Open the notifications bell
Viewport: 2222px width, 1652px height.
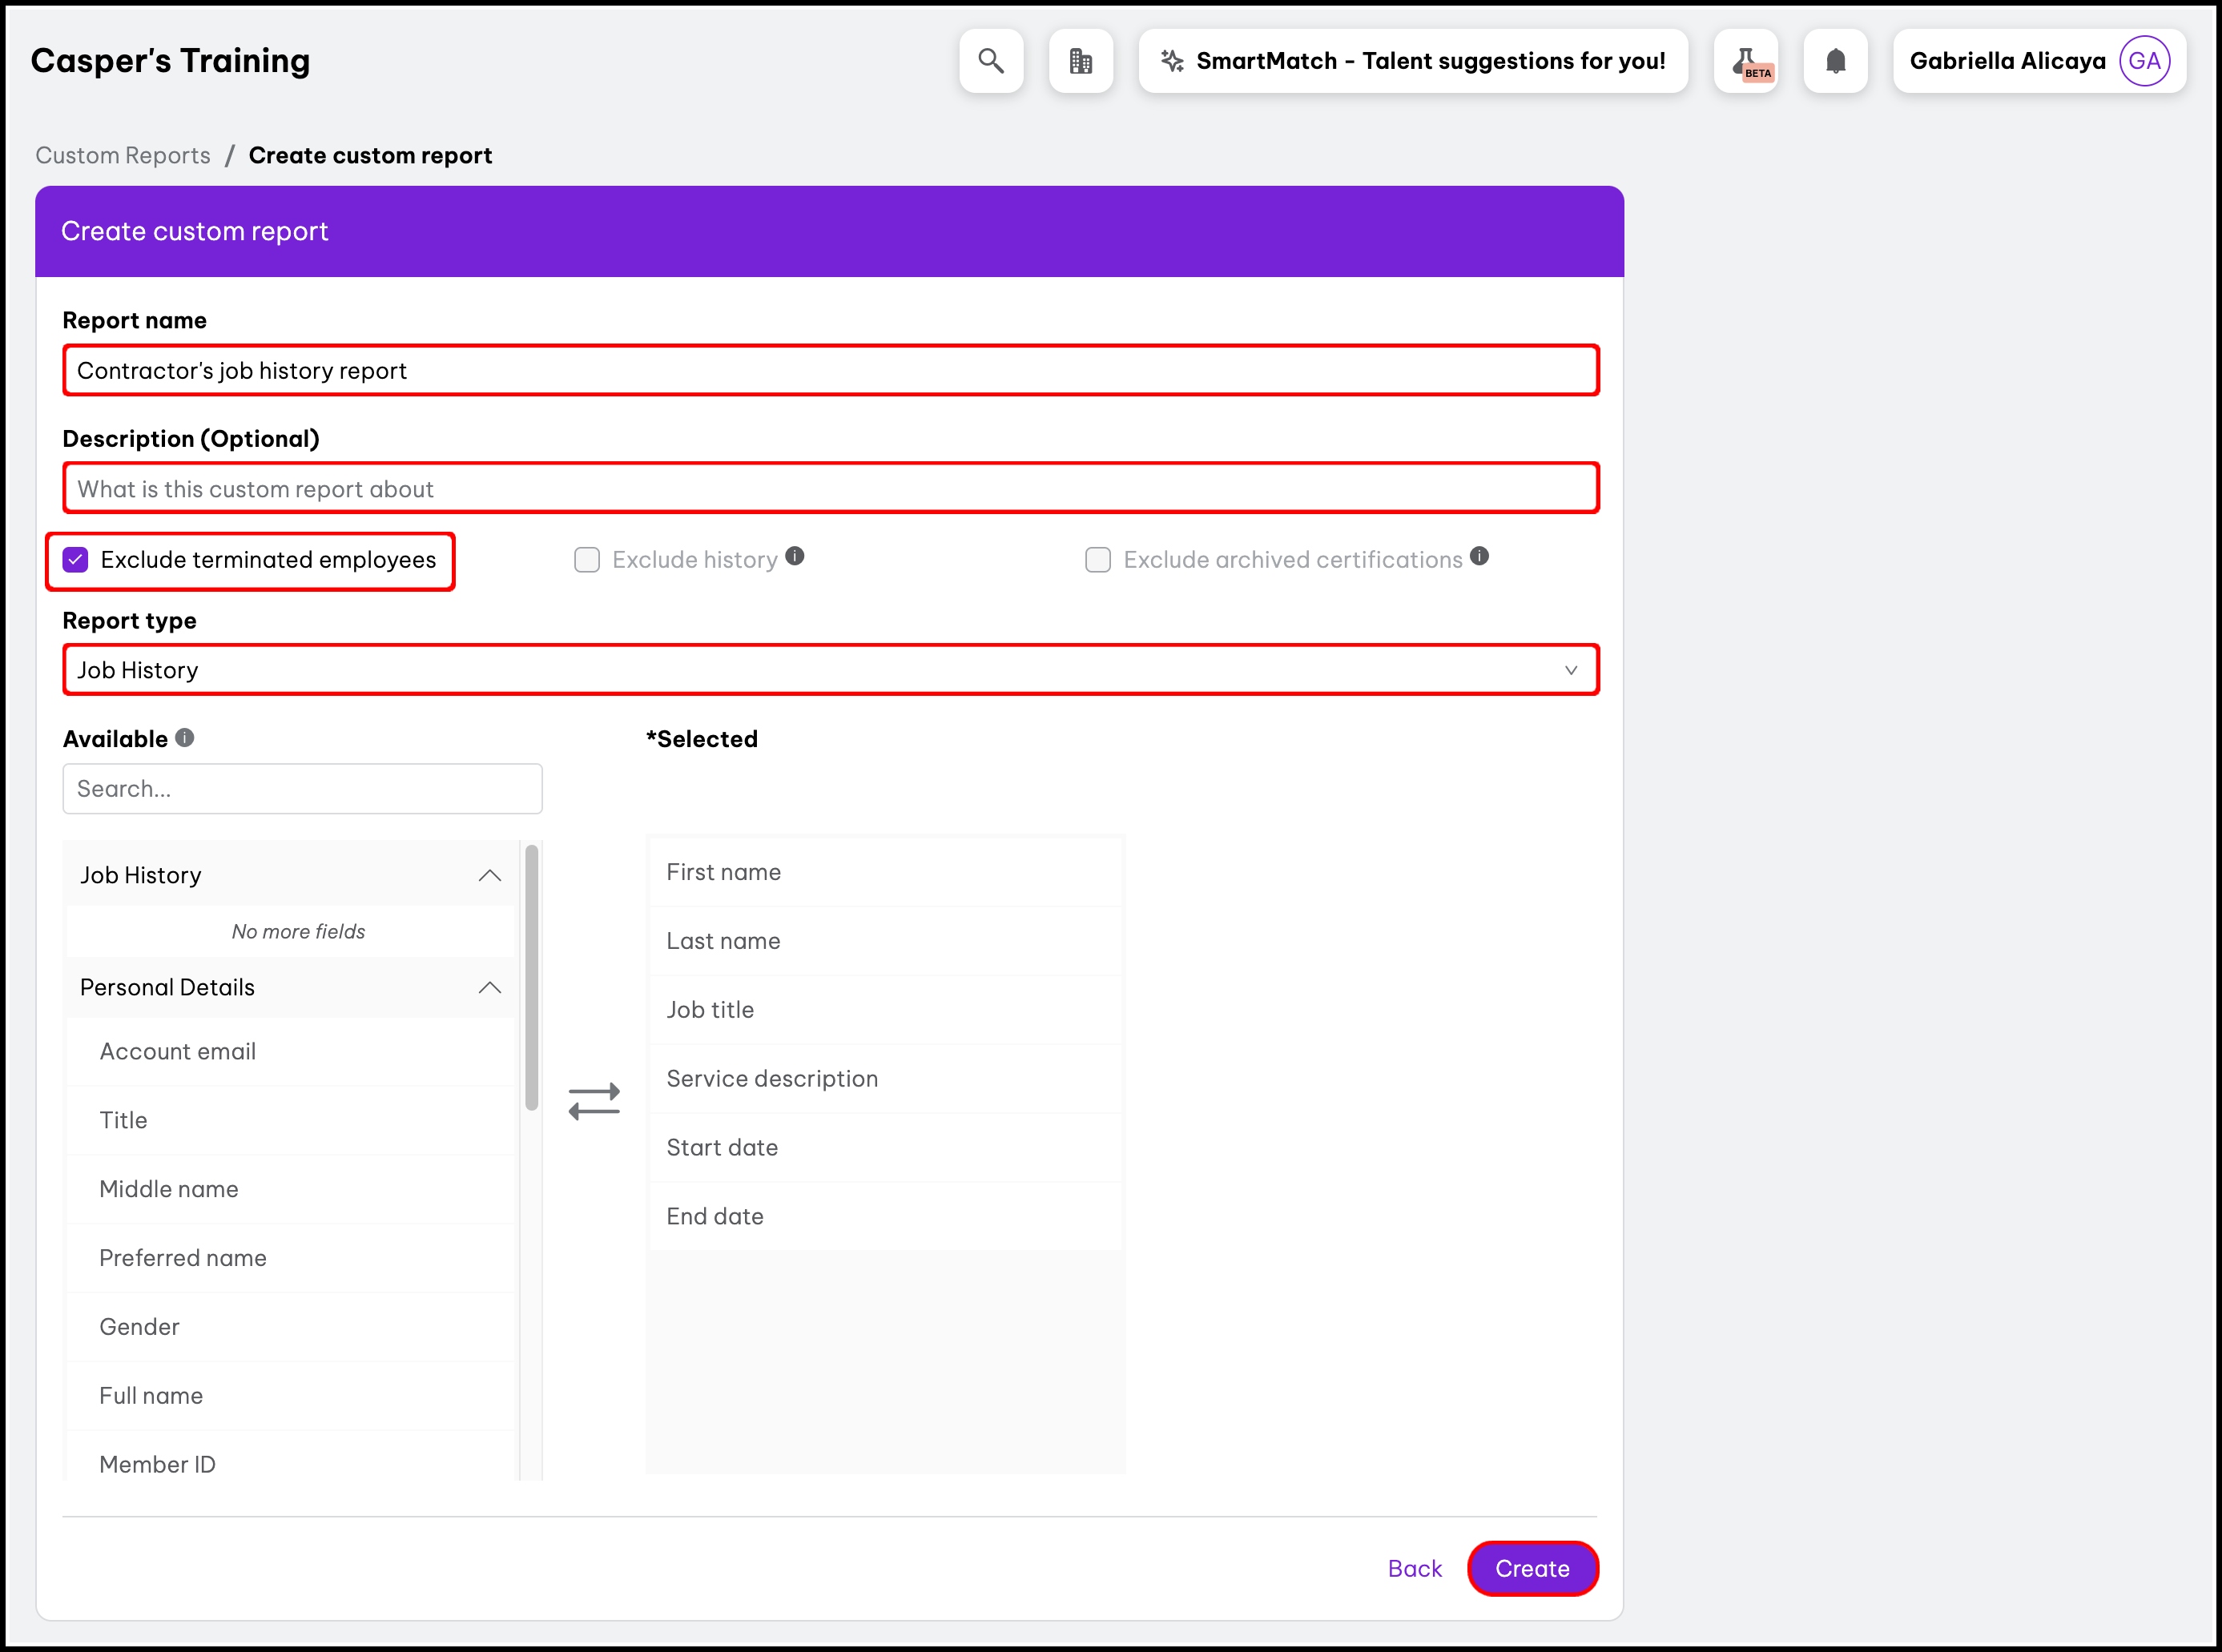click(1835, 61)
